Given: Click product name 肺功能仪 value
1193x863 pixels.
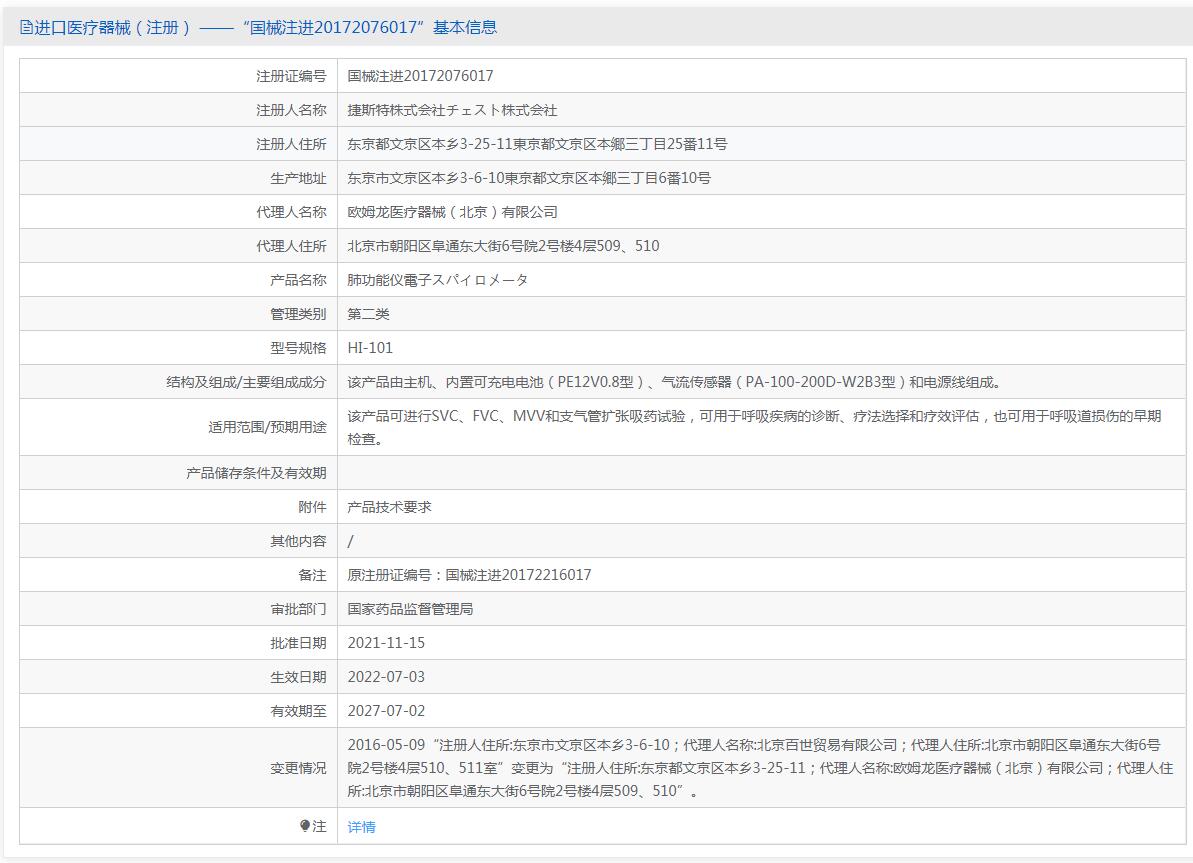Looking at the screenshot, I should 437,280.
